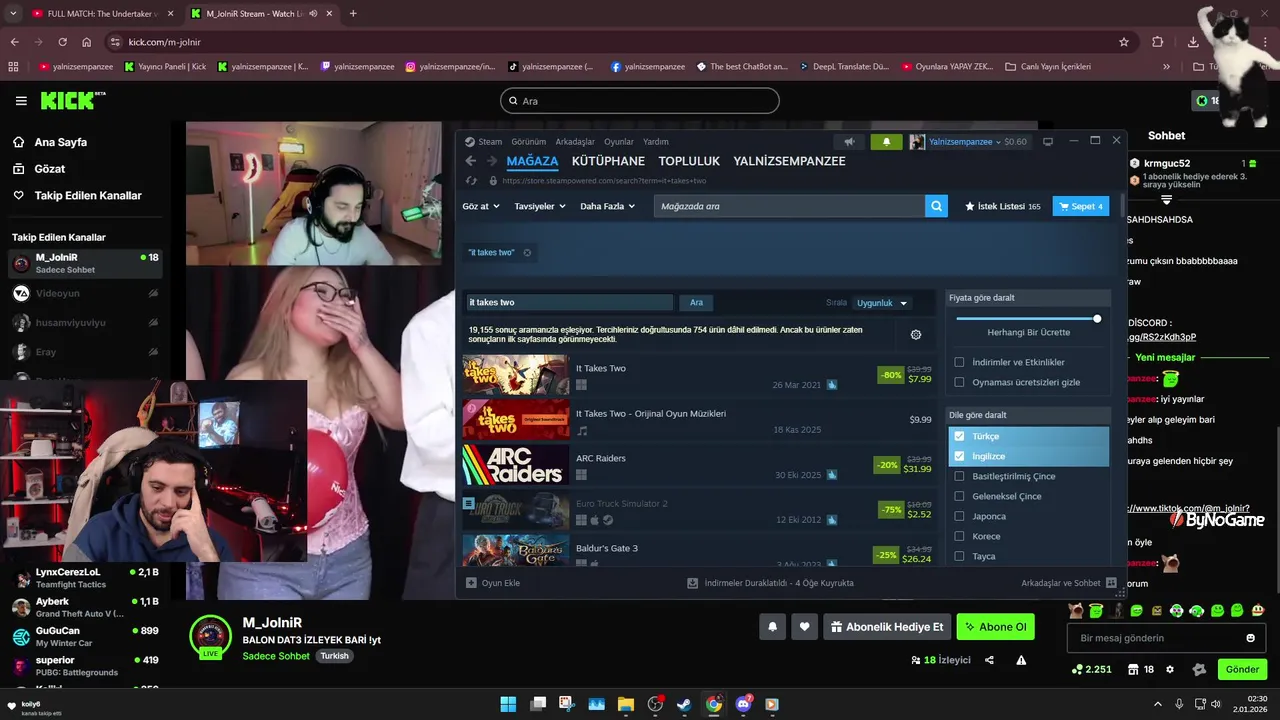The width and height of the screenshot is (1280, 720).
Task: Open the Sepet cart button
Action: tap(1081, 206)
